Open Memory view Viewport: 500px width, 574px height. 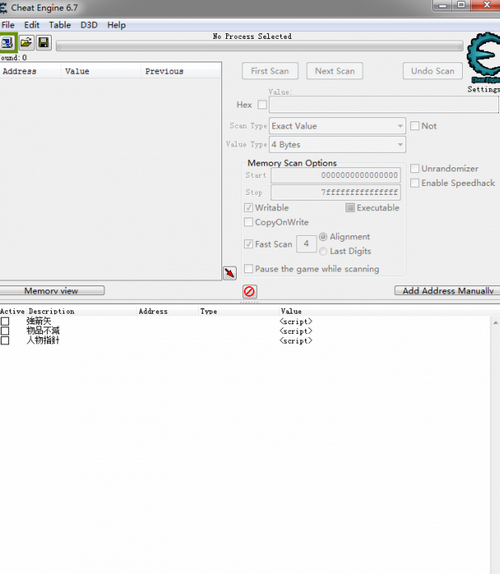[52, 291]
